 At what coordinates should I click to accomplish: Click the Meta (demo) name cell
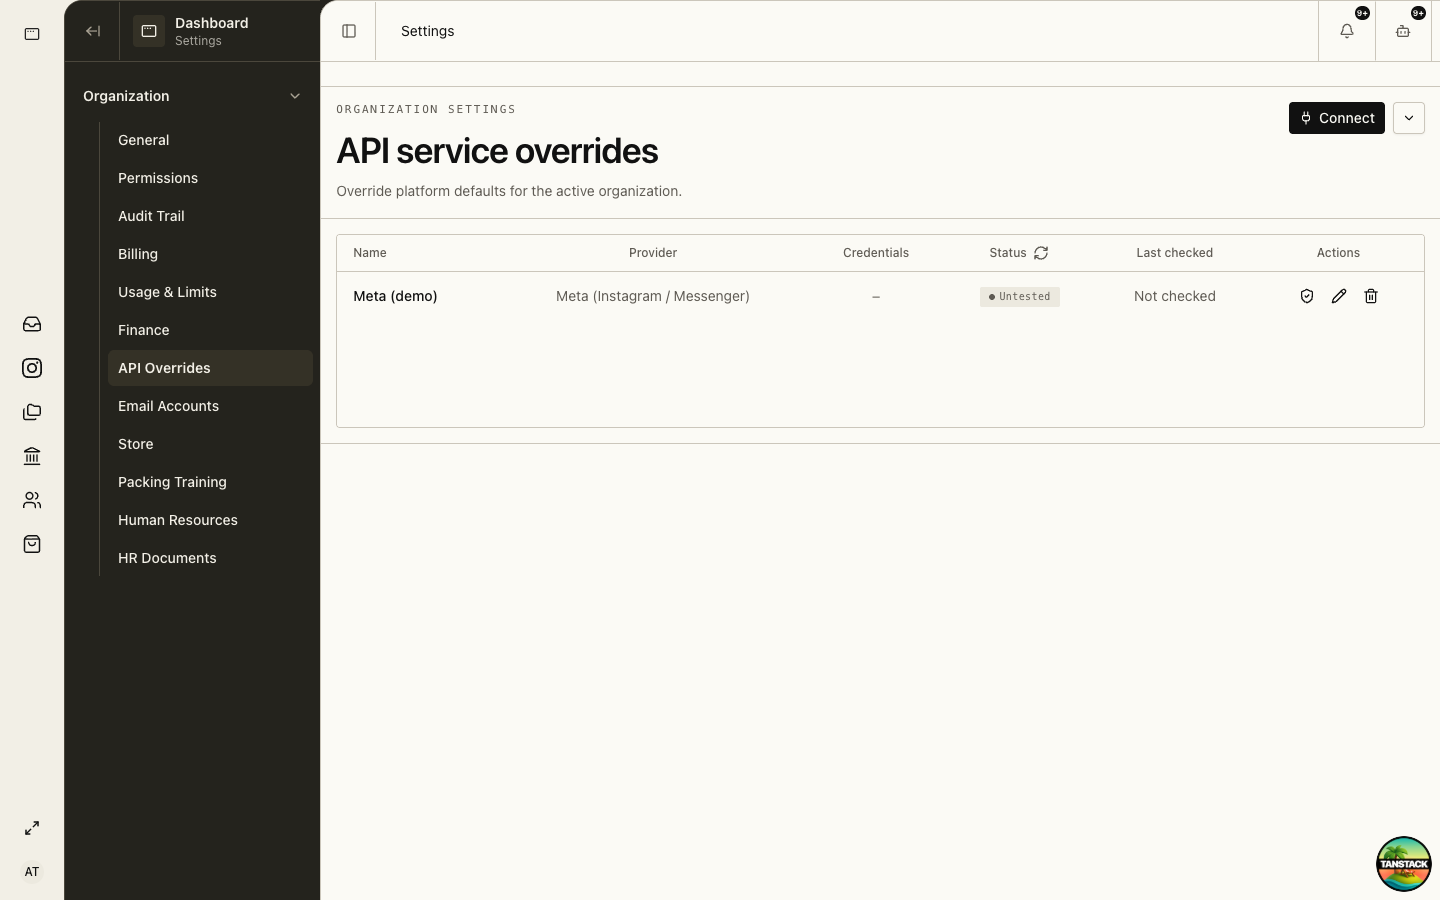pos(395,296)
